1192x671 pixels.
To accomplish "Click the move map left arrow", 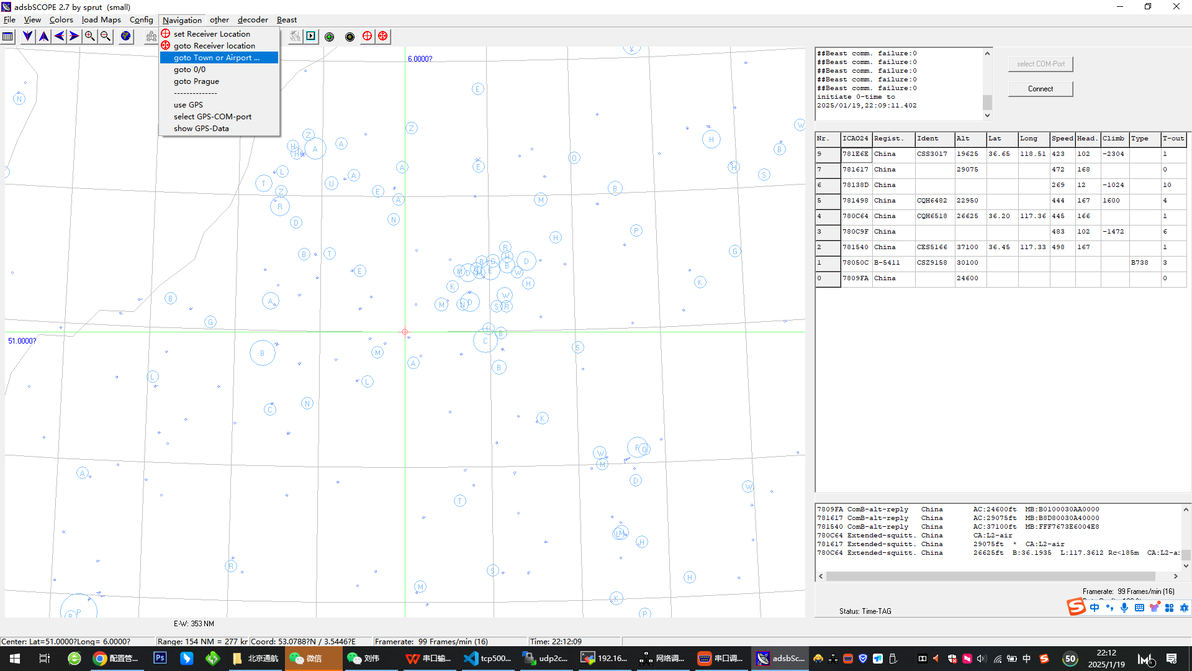I will [x=59, y=36].
